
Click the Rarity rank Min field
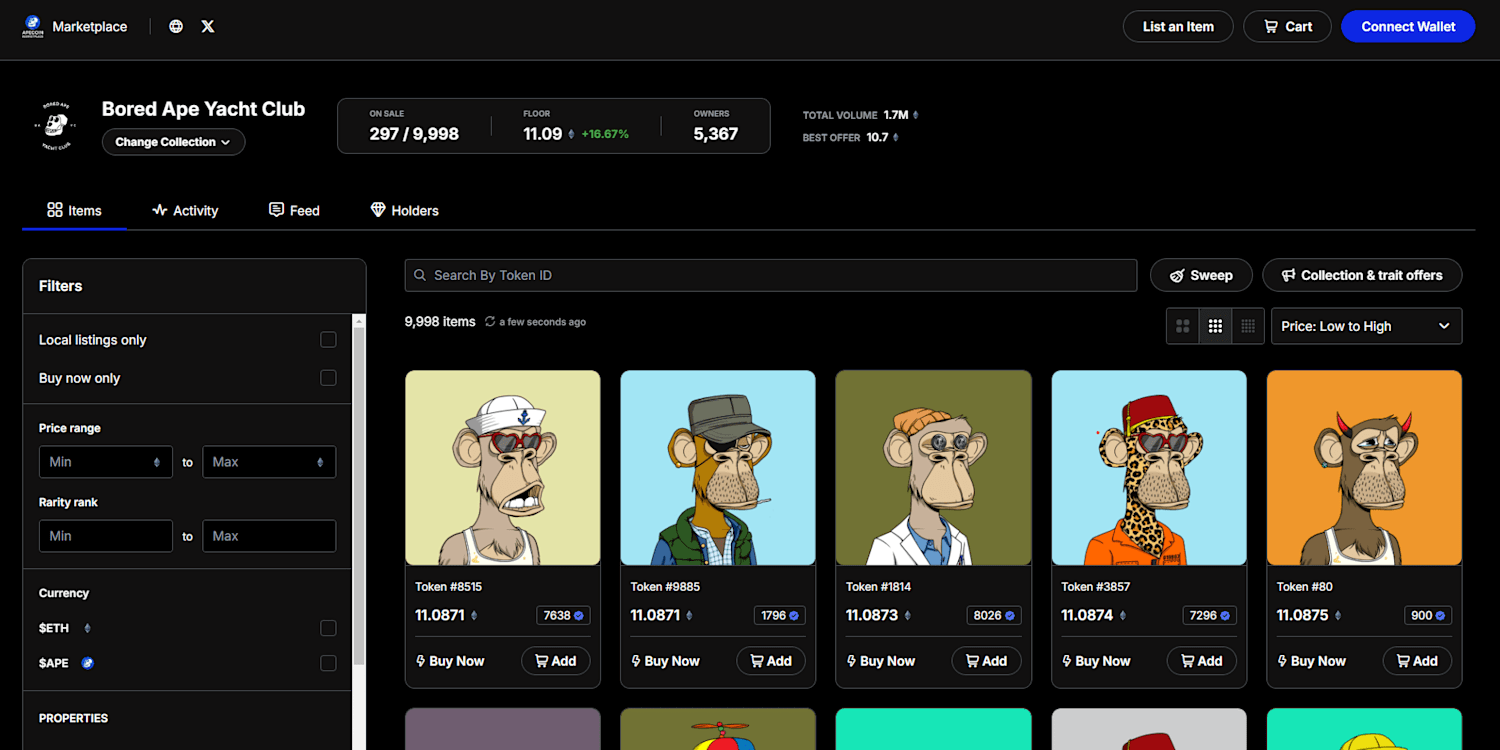click(106, 536)
